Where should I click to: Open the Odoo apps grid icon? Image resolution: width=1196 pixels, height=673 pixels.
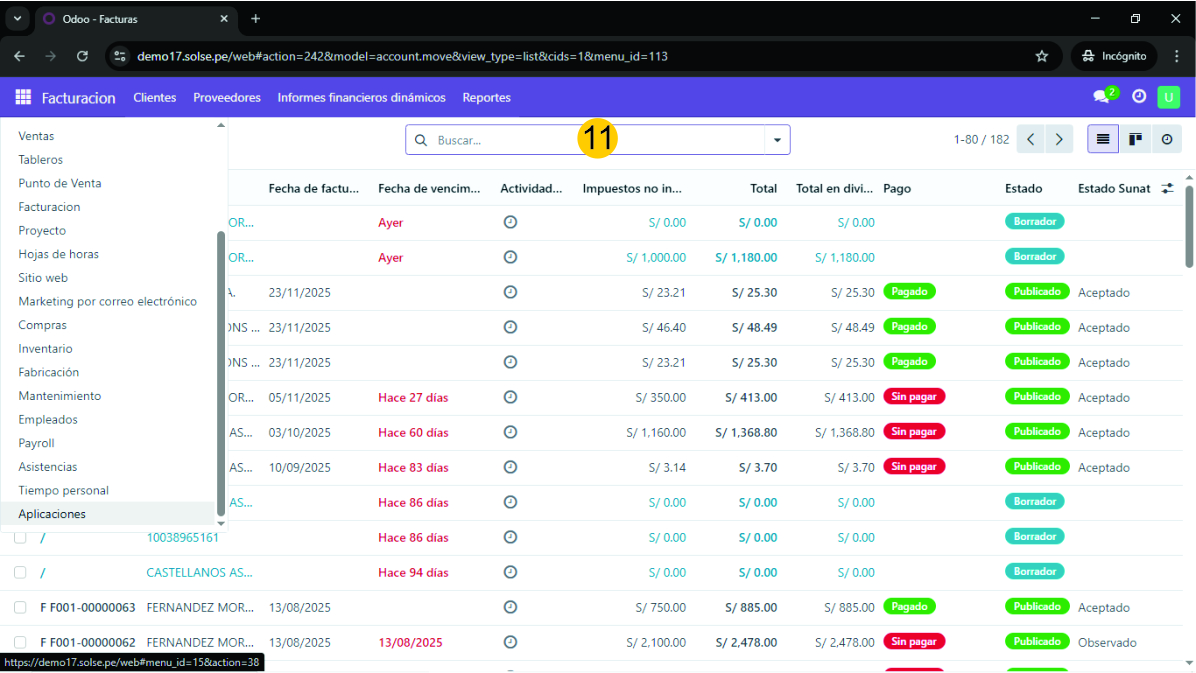[23, 97]
